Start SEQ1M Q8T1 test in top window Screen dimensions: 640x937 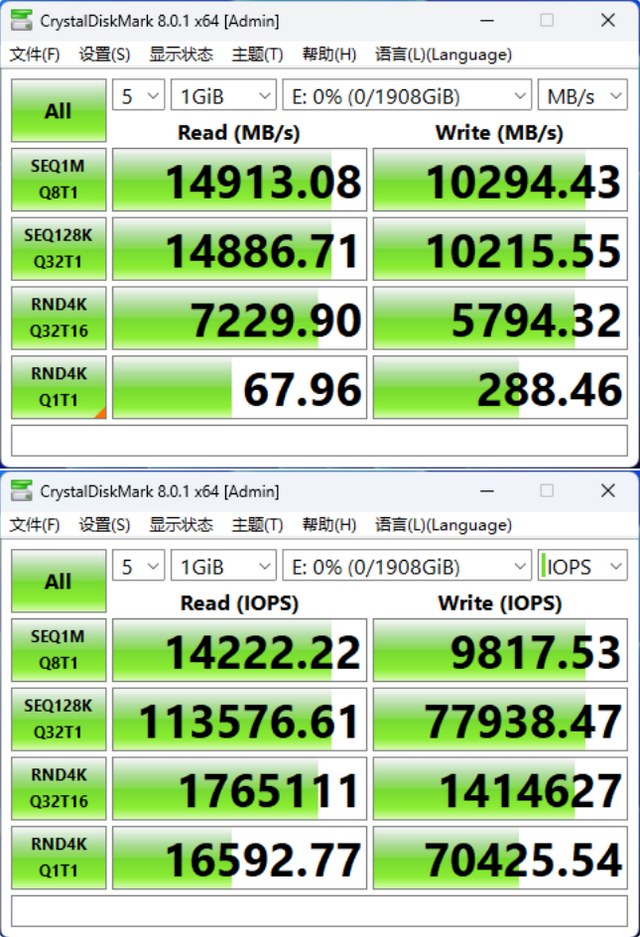(59, 179)
